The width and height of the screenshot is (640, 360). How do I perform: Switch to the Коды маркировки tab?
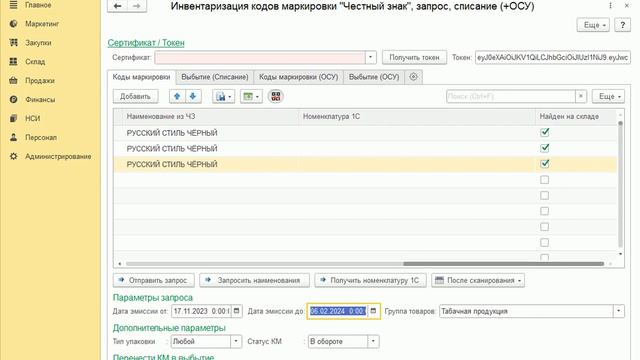(x=142, y=77)
